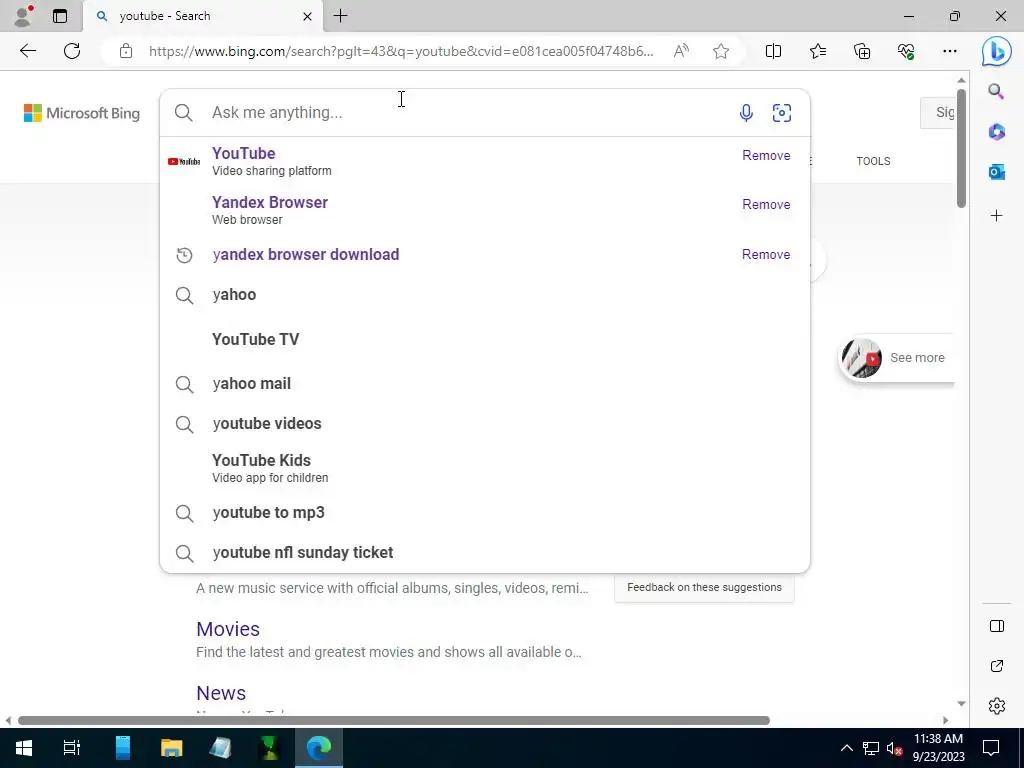Open Favorites list toolbar icon
This screenshot has width=1024, height=768.
[x=818, y=51]
